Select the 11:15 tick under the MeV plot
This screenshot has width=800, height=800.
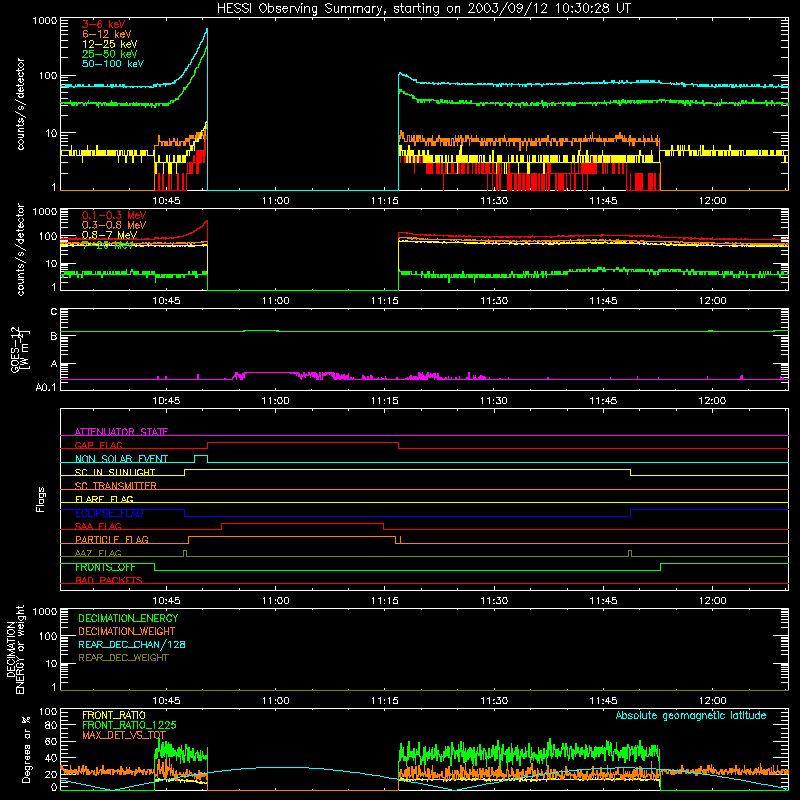385,301
